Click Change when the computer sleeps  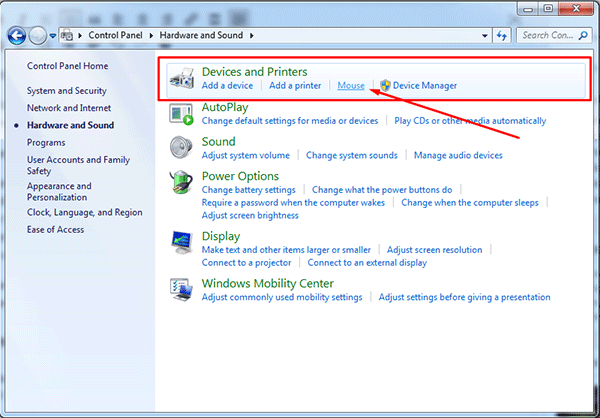point(470,202)
